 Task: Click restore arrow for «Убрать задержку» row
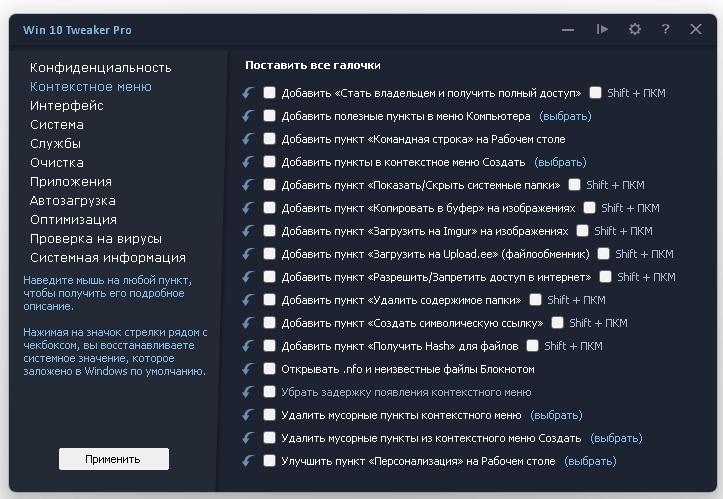click(248, 392)
